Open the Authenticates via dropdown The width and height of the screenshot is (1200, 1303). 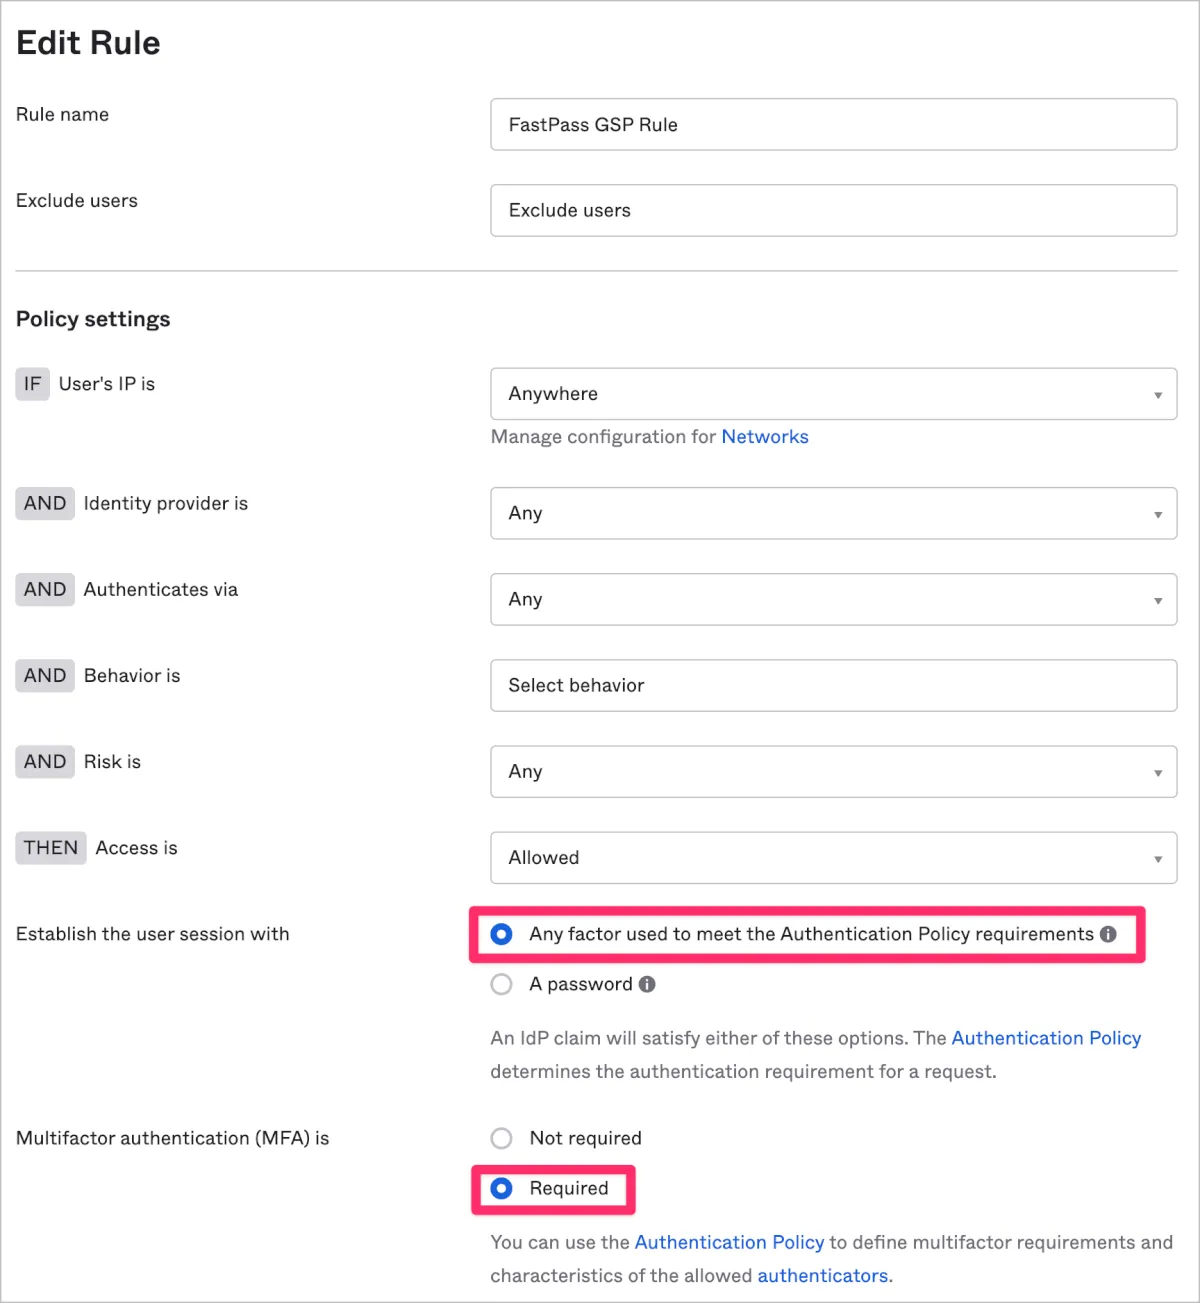point(832,599)
